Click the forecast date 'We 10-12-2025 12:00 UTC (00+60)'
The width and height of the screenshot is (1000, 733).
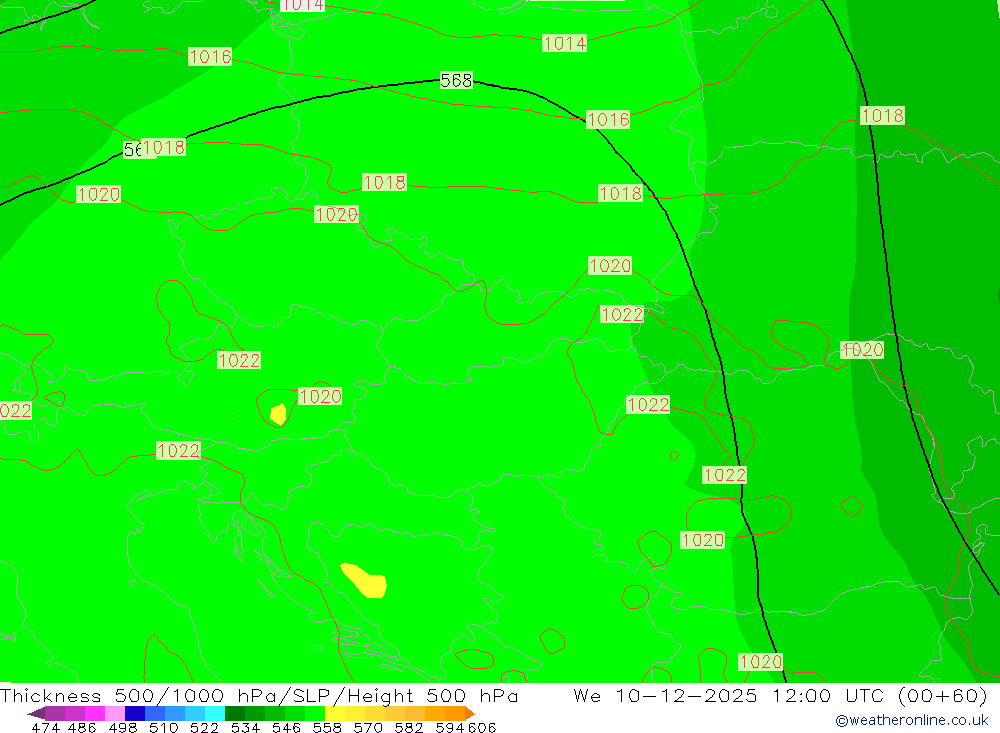[780, 695]
